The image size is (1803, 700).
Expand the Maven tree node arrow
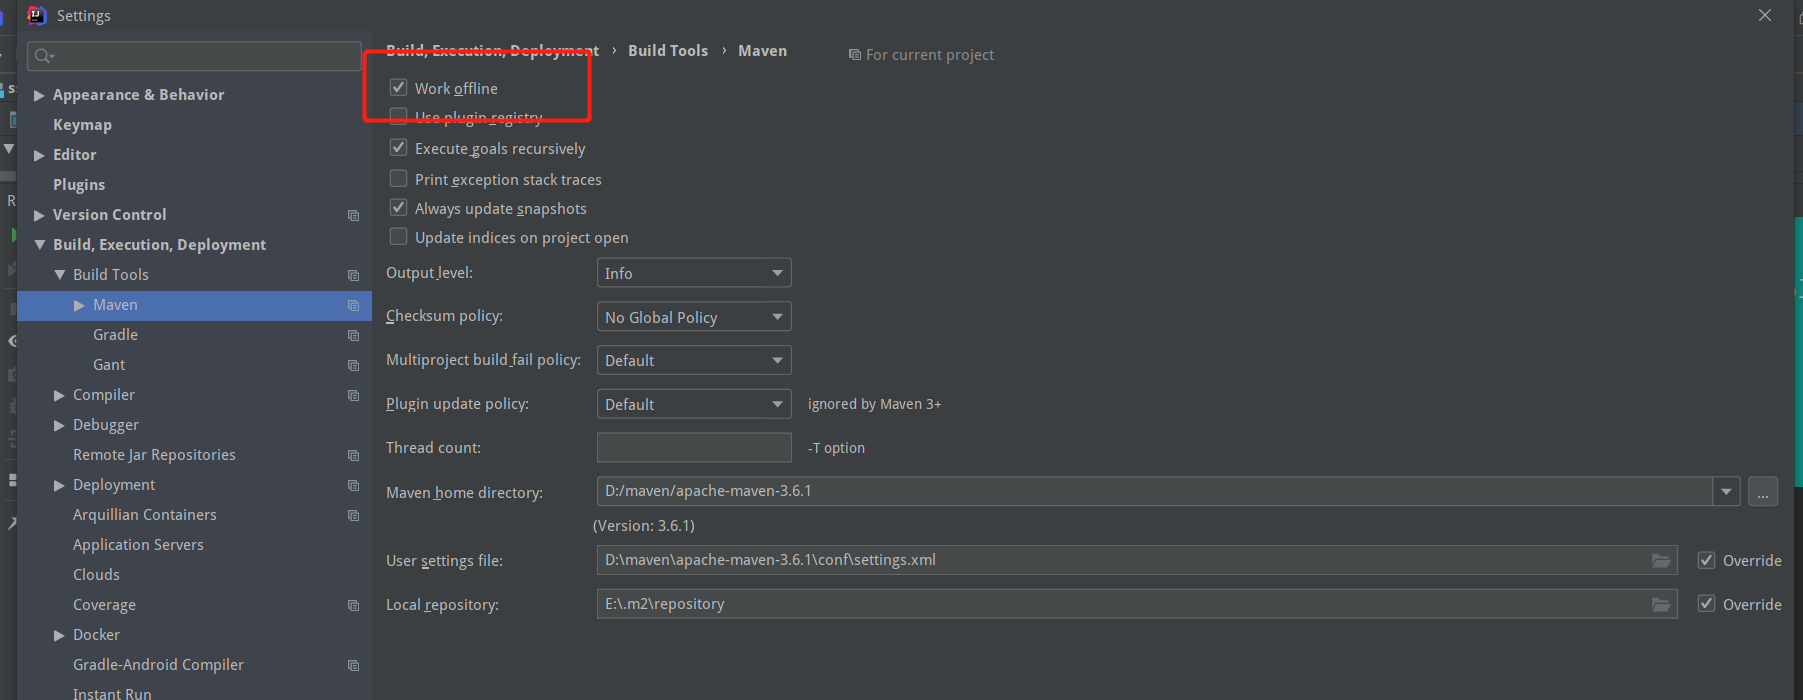pyautogui.click(x=79, y=305)
